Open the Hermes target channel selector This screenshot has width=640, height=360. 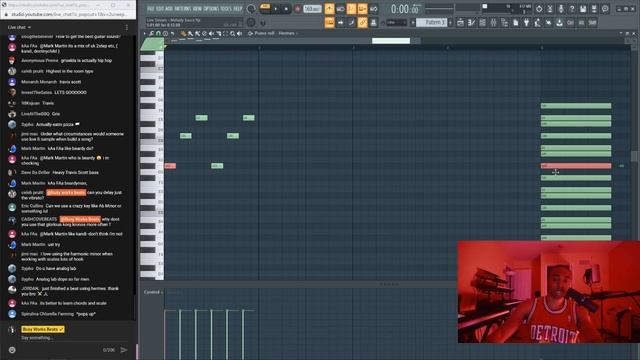click(287, 33)
